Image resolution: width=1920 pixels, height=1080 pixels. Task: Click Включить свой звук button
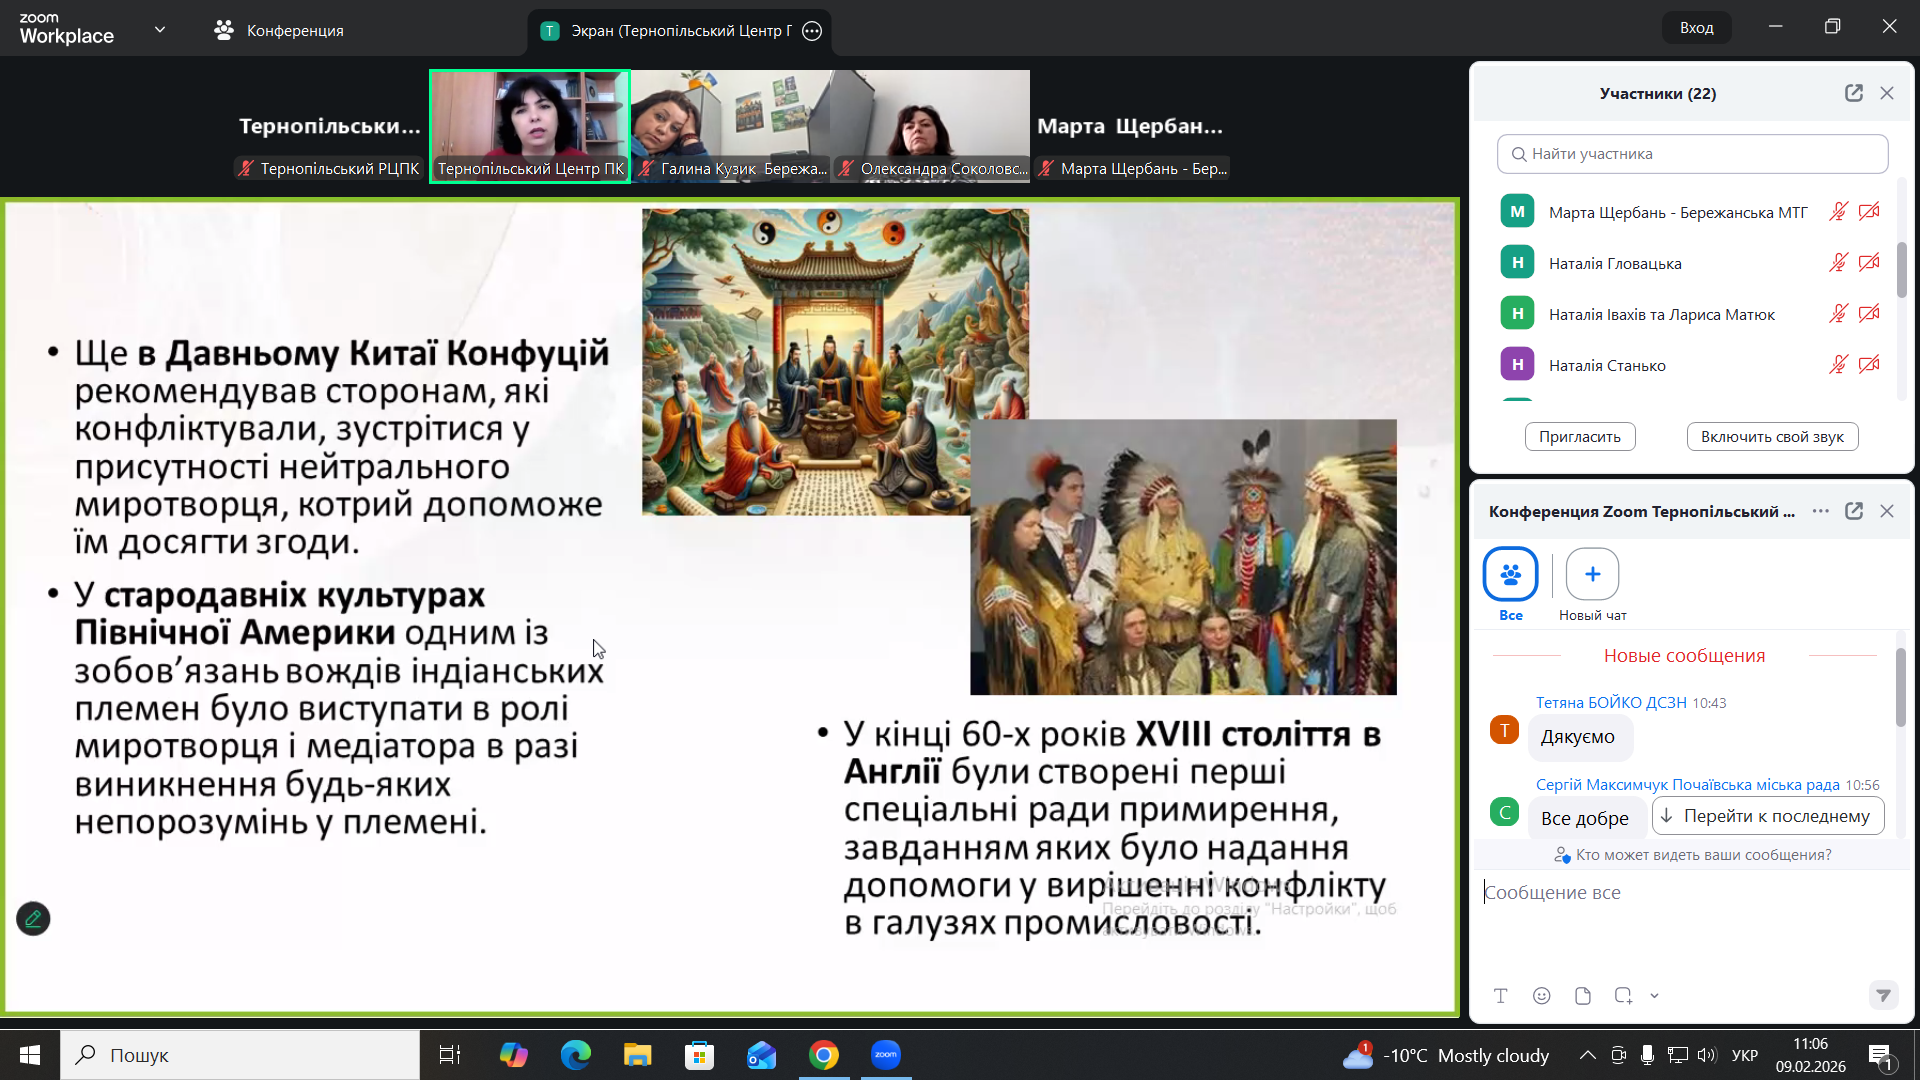pyautogui.click(x=1771, y=437)
